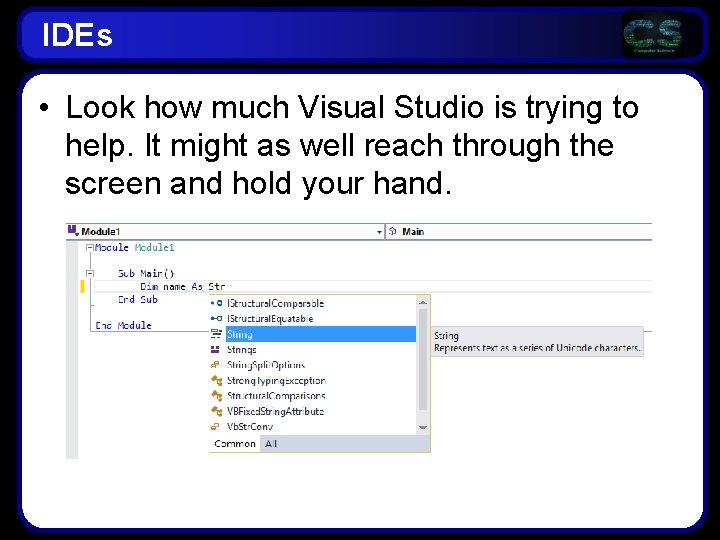The width and height of the screenshot is (720, 540).
Task: Click the IDEs slide title
Action: point(77,35)
